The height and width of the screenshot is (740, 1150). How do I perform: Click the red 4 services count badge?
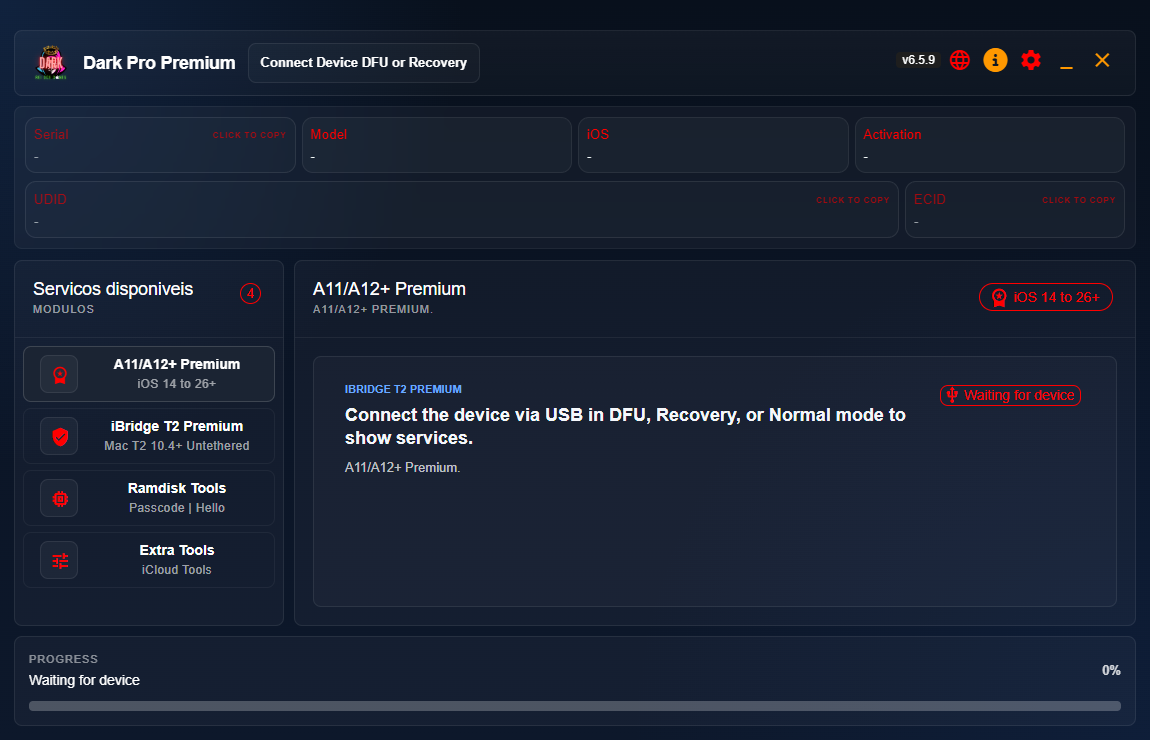[x=250, y=293]
